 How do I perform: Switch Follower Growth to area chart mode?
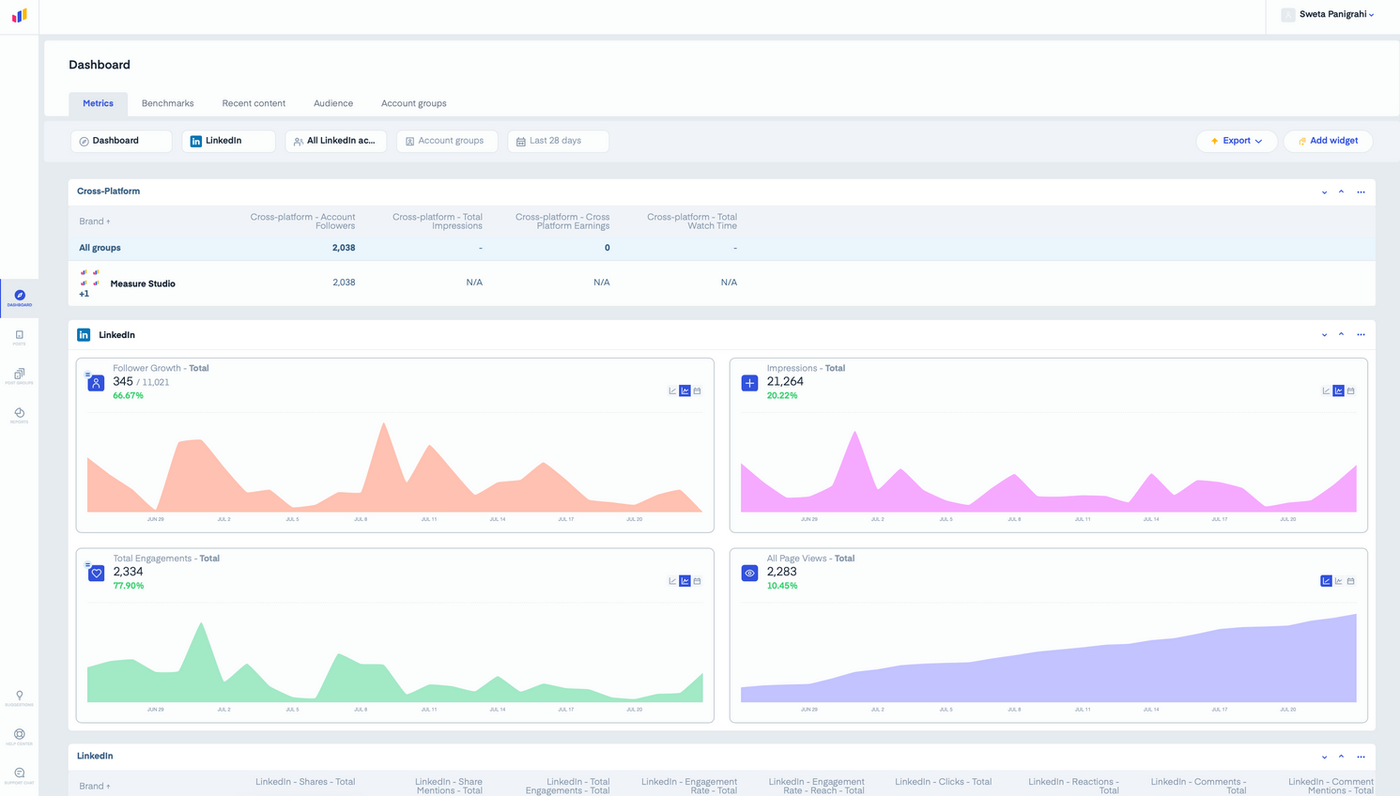click(x=685, y=391)
